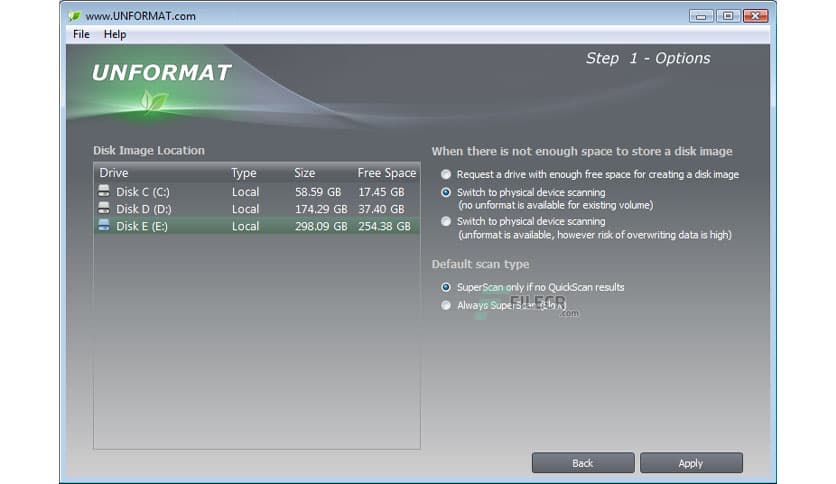Select Request a drive with enough free space option
836x484 pixels.
(x=446, y=174)
